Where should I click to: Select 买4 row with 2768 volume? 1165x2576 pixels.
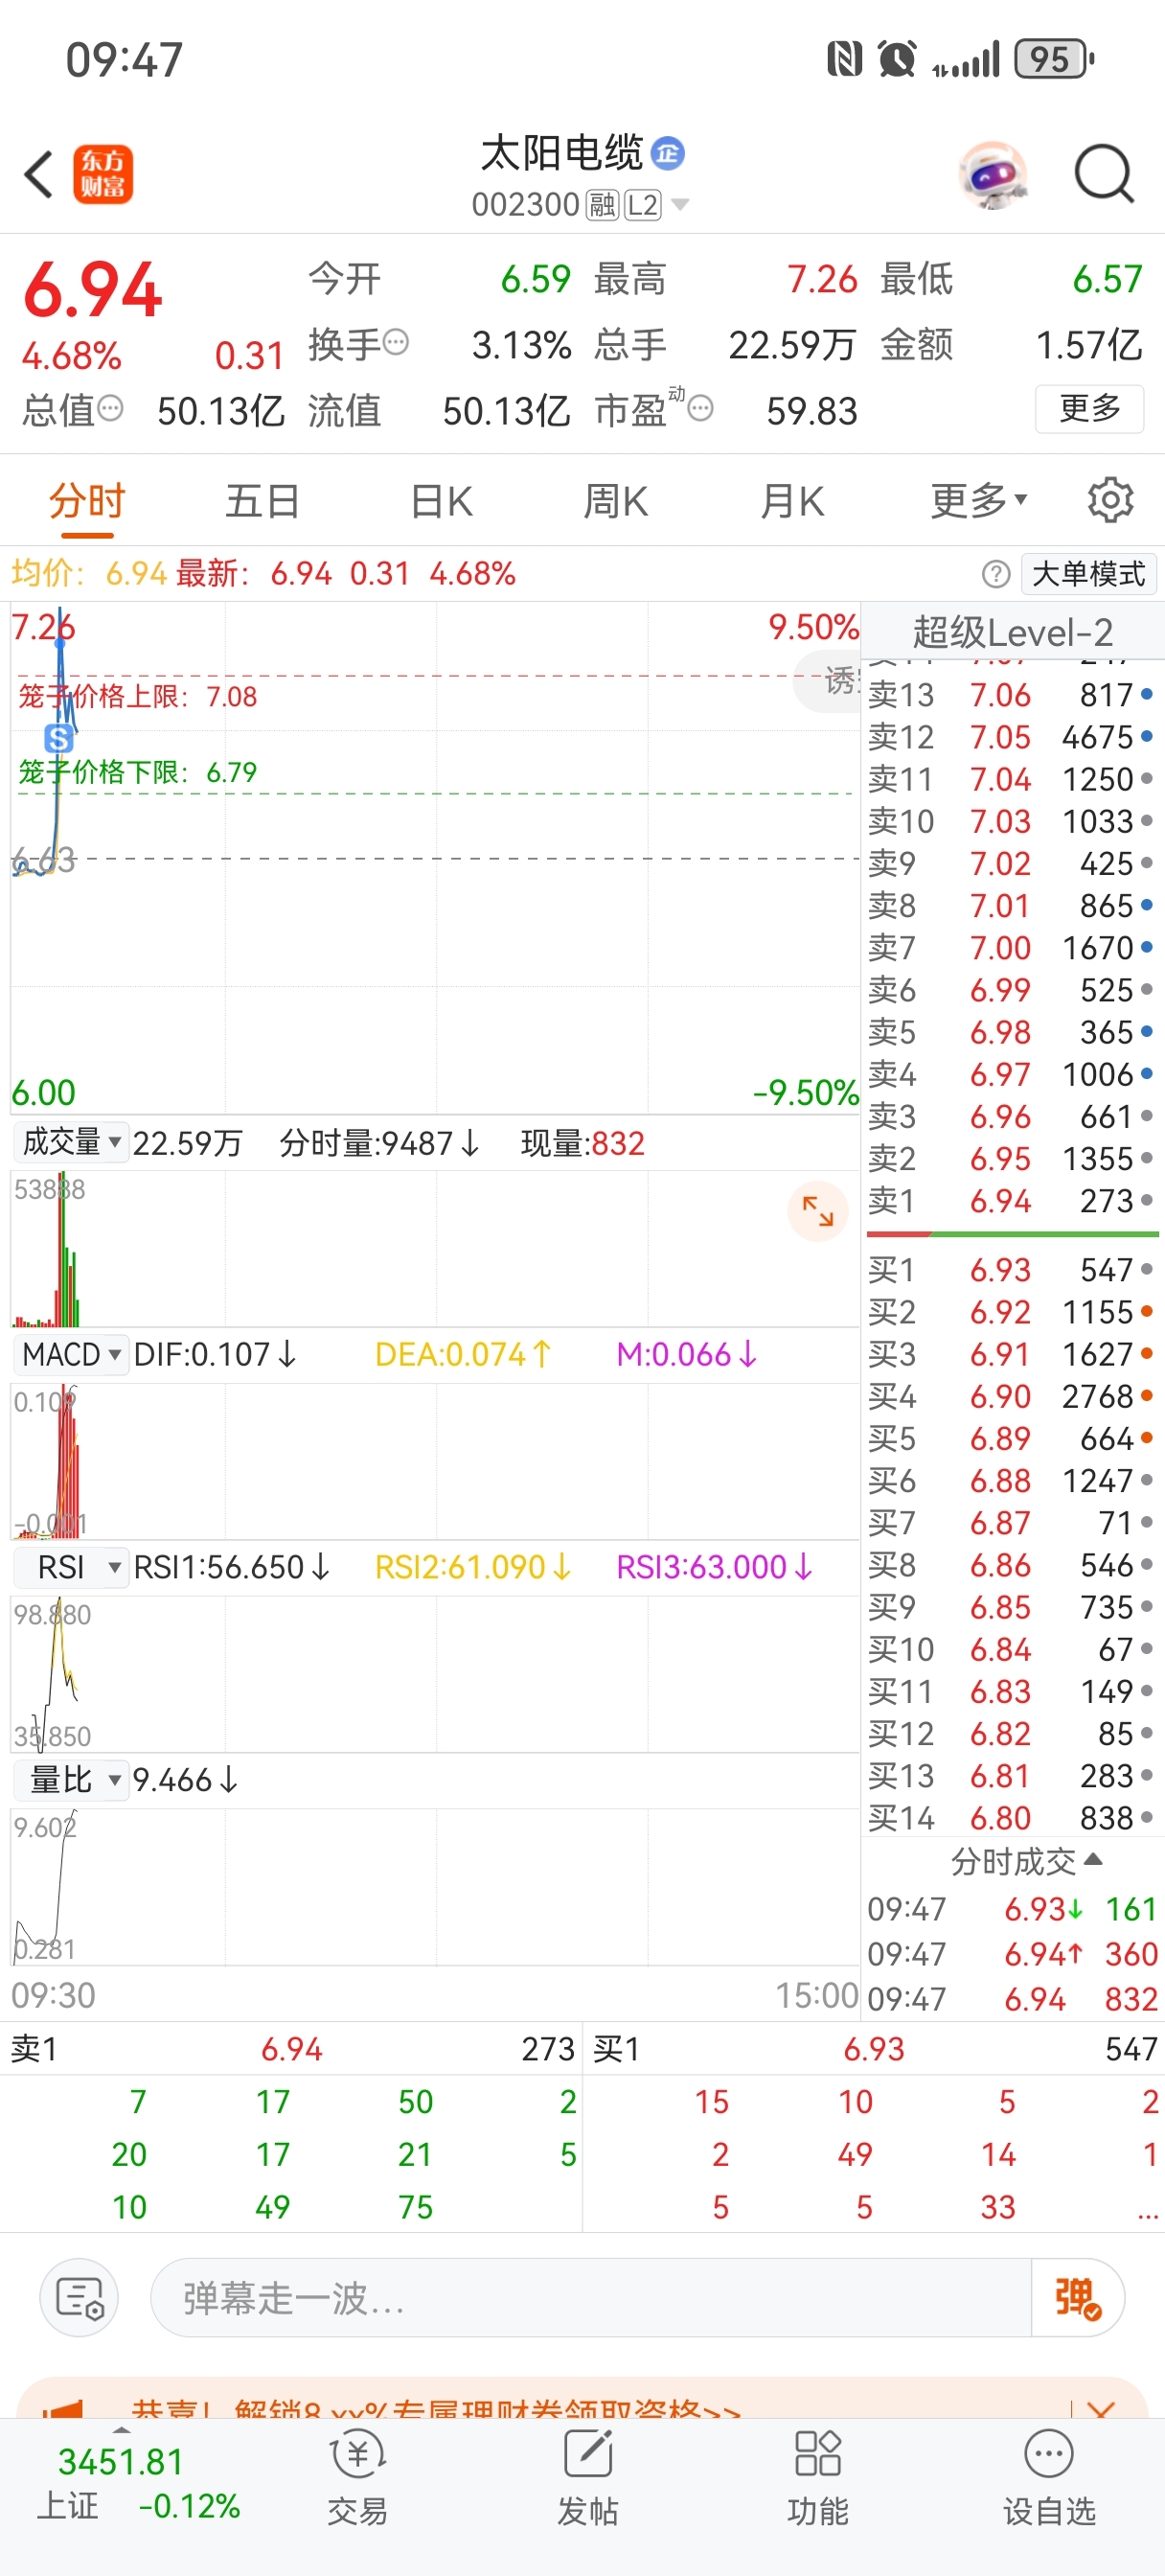click(x=1012, y=1396)
